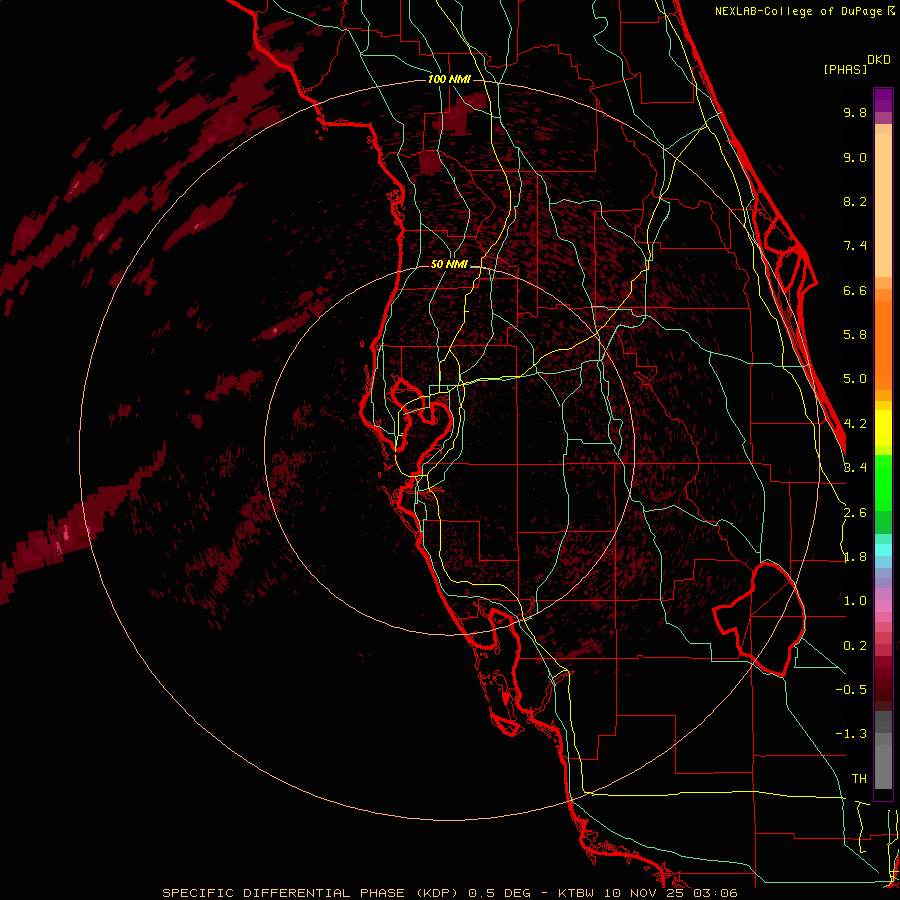Viewport: 900px width, 900px height.
Task: Click the yellow segment of color bar
Action: tap(883, 428)
